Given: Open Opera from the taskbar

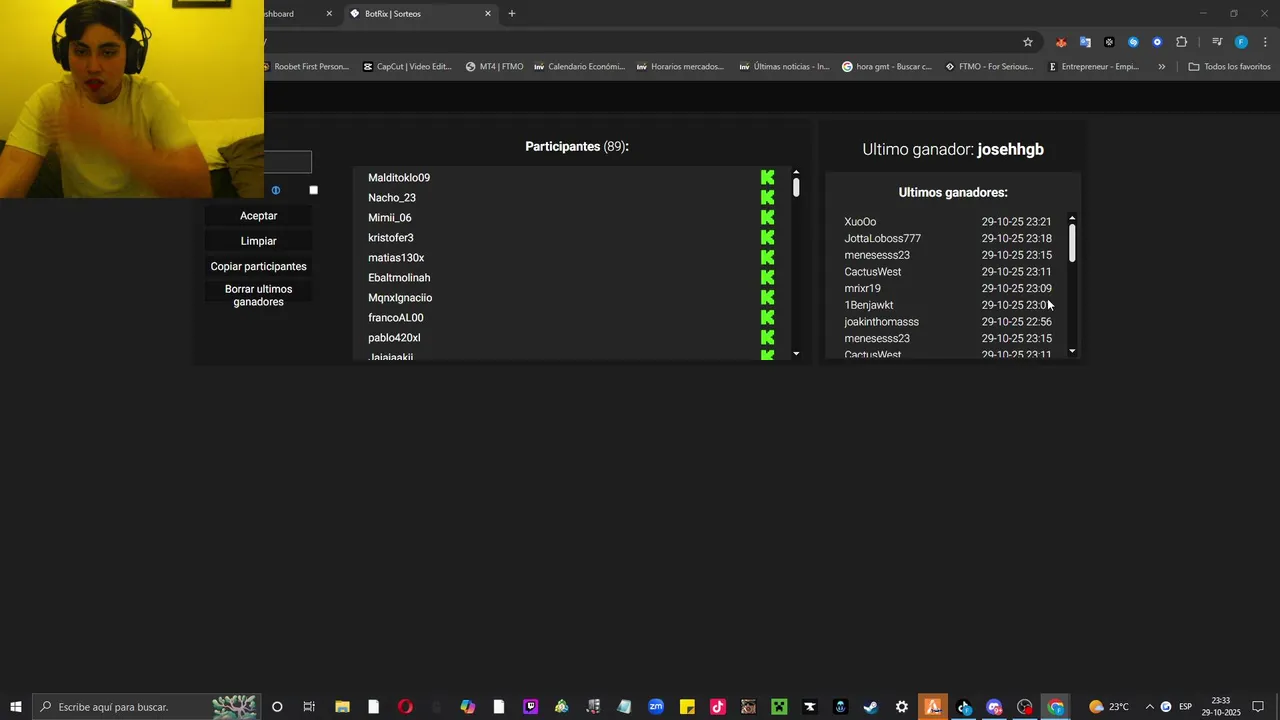Looking at the screenshot, I should 405,707.
